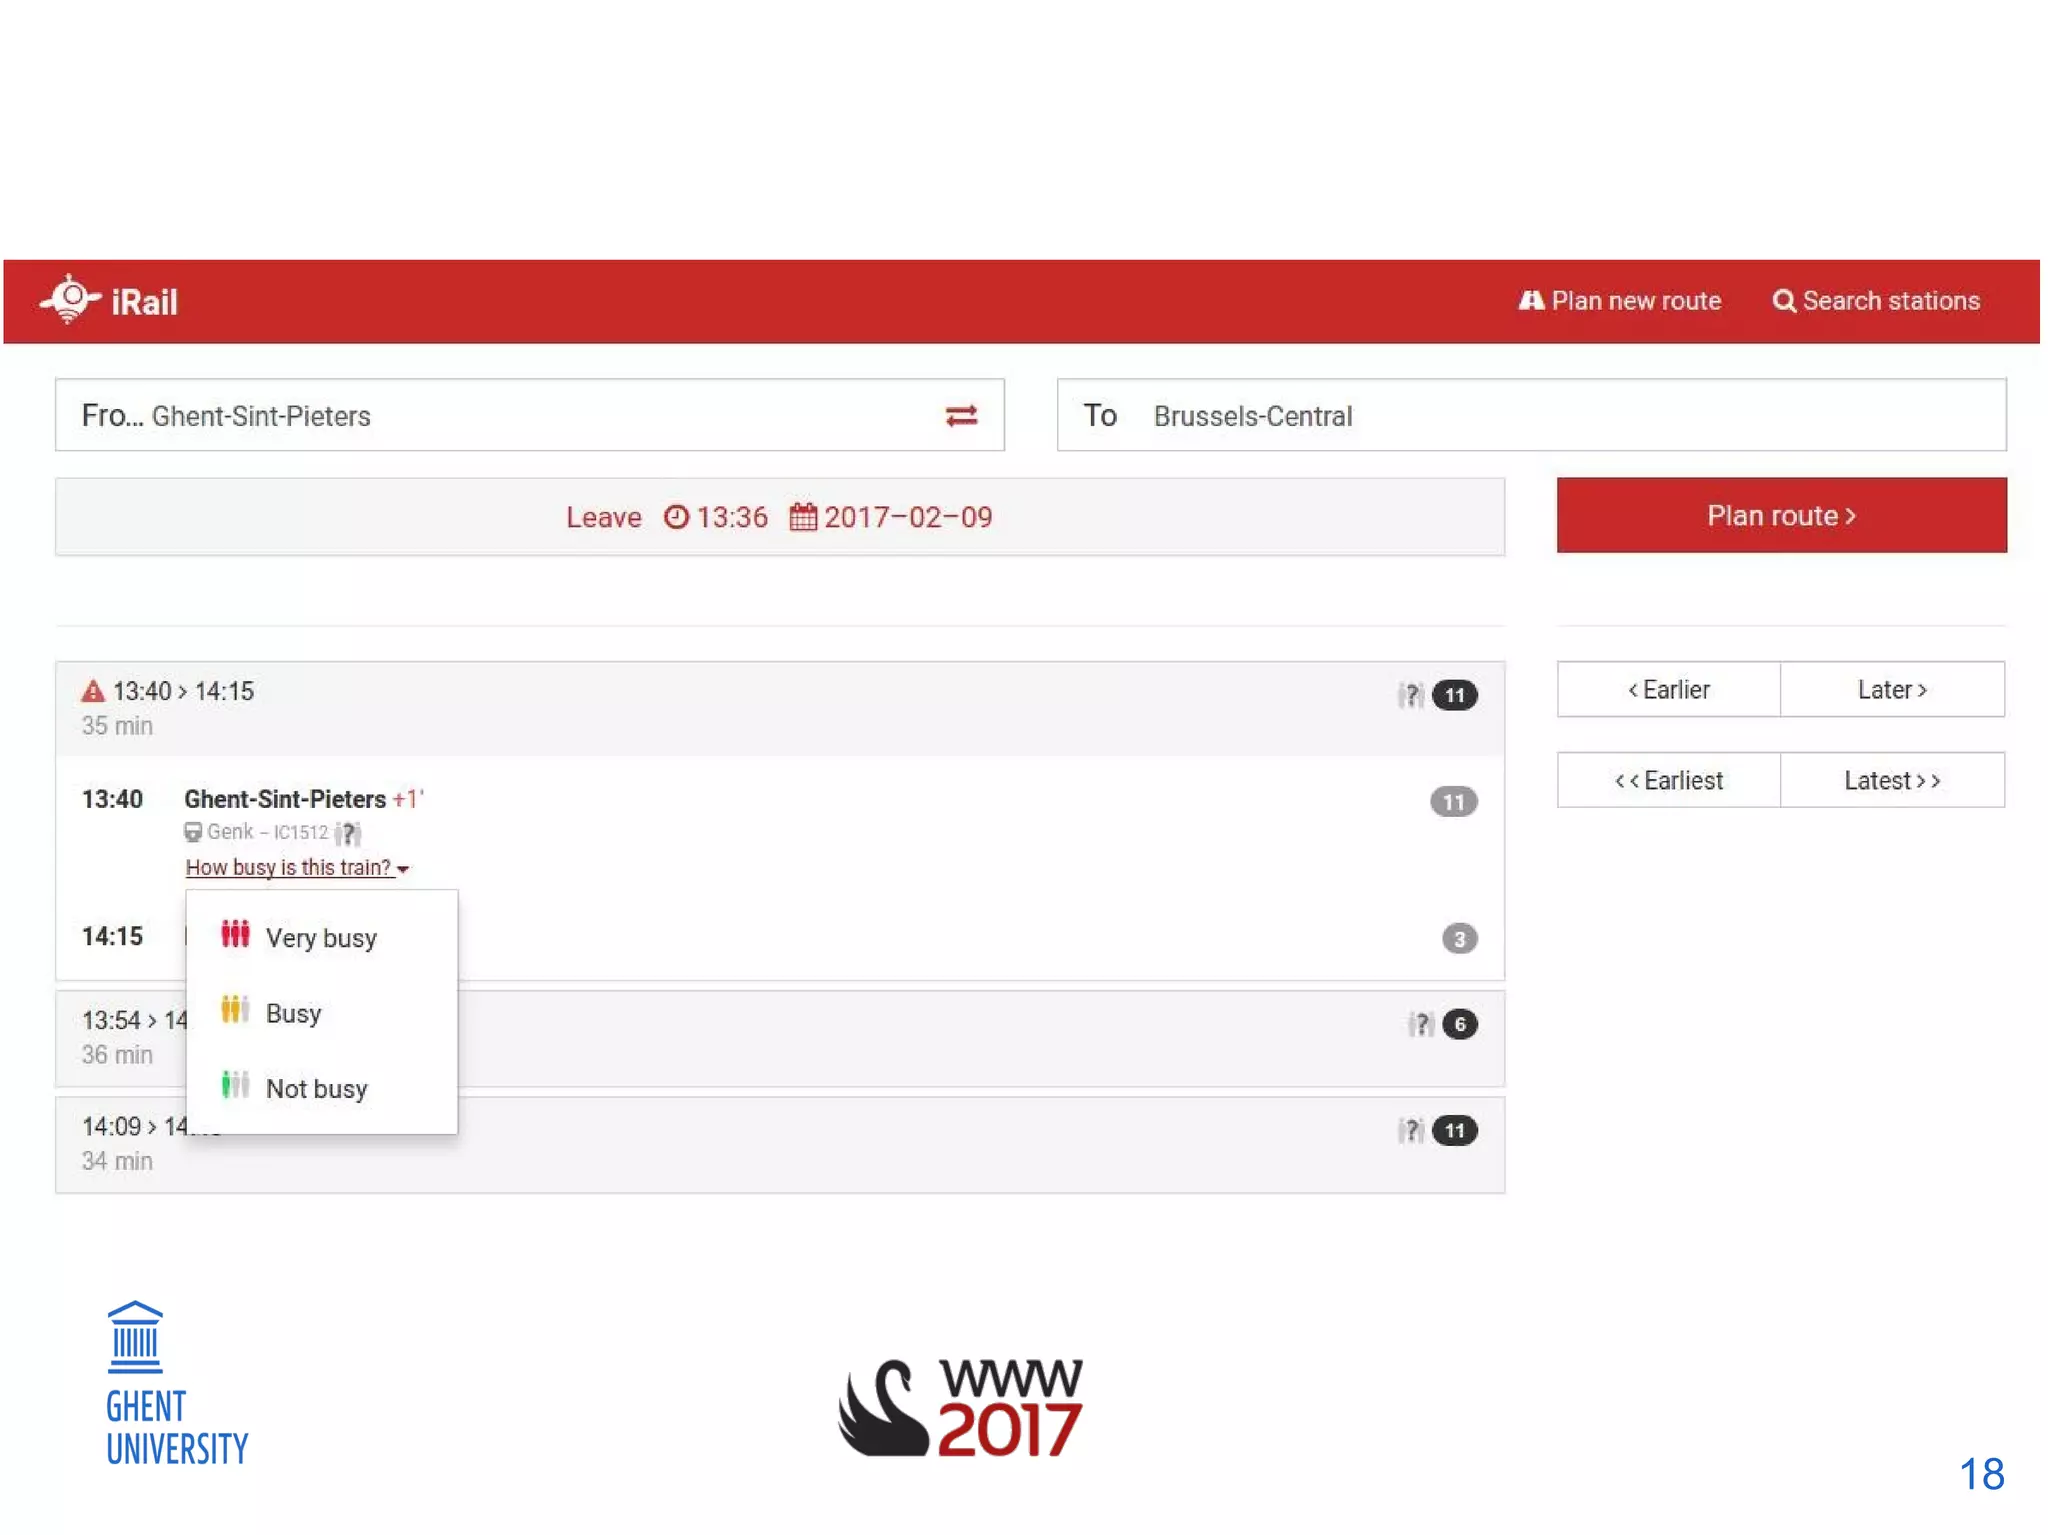Click red warning triangle on 13:40 route
2048x1535 pixels.
click(93, 691)
